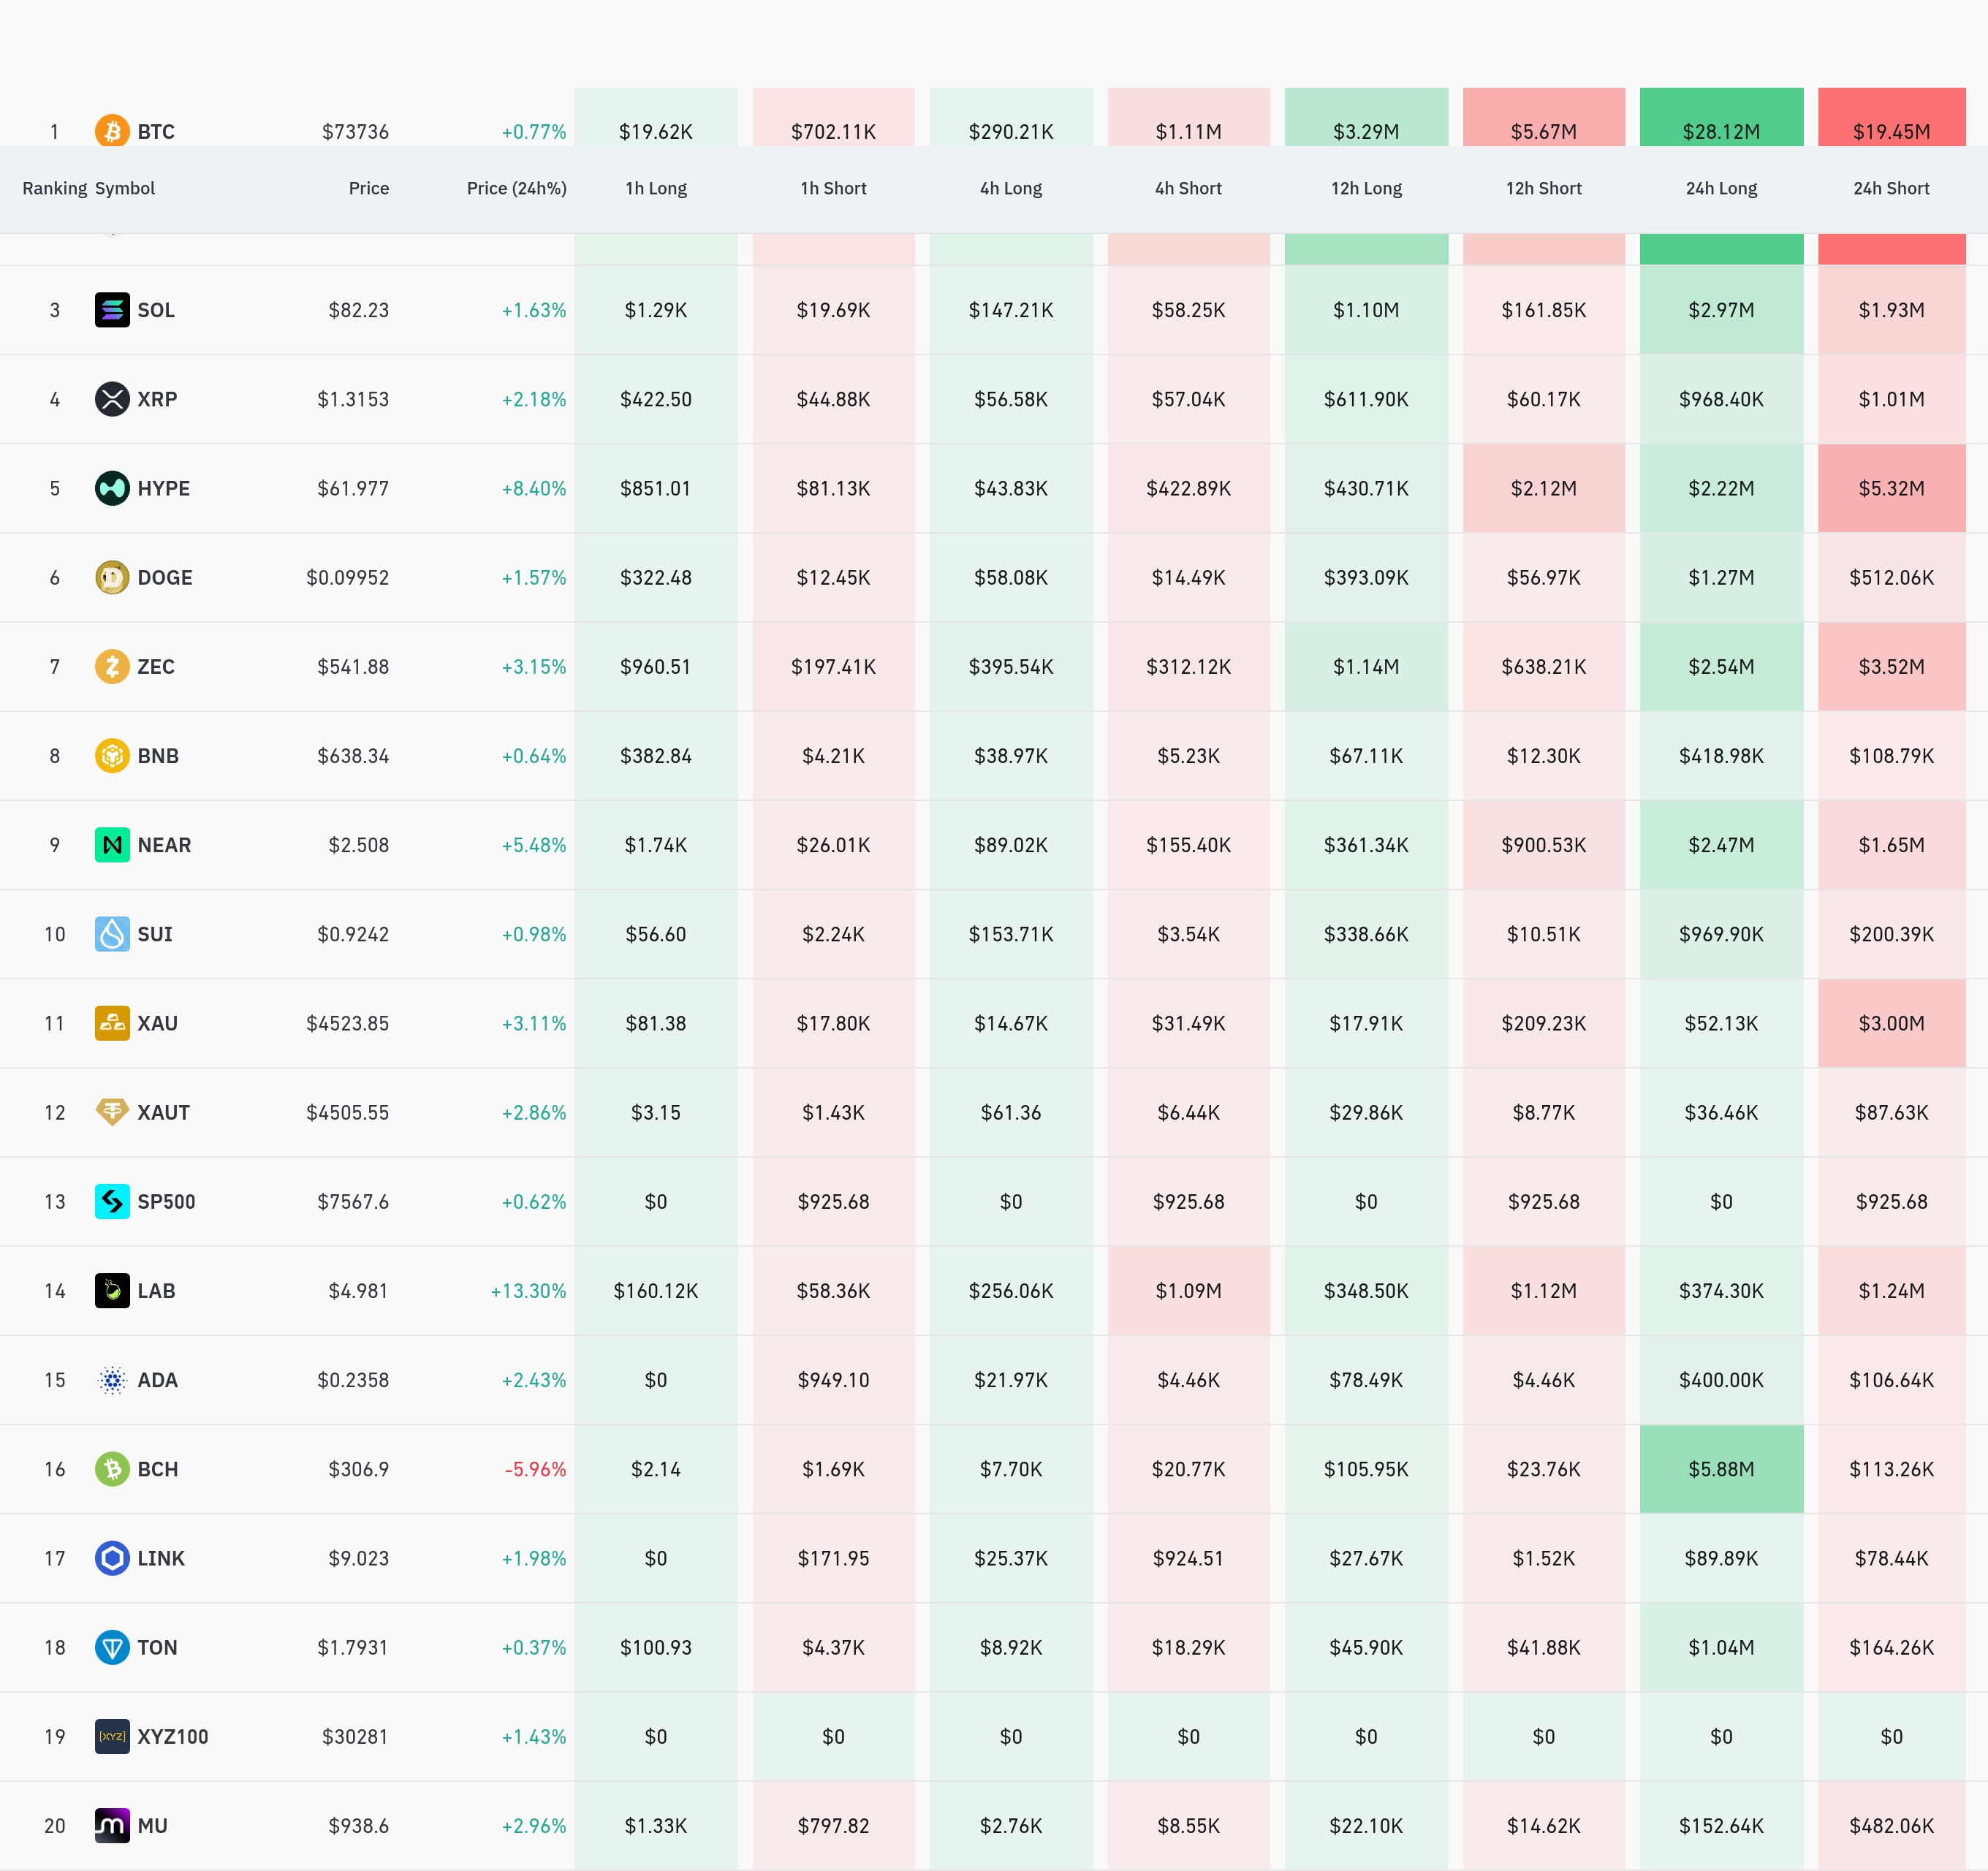Viewport: 1988px width, 1871px height.
Task: Open the SOL symbol link
Action: tap(156, 310)
